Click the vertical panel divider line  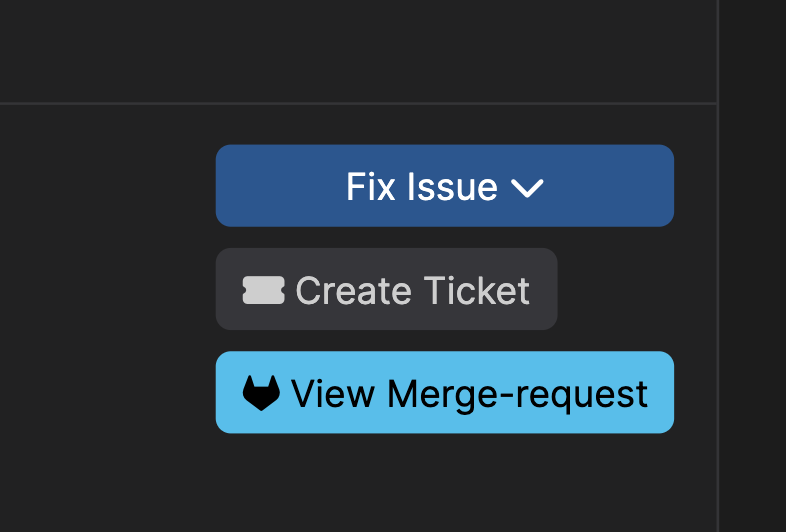(718, 266)
